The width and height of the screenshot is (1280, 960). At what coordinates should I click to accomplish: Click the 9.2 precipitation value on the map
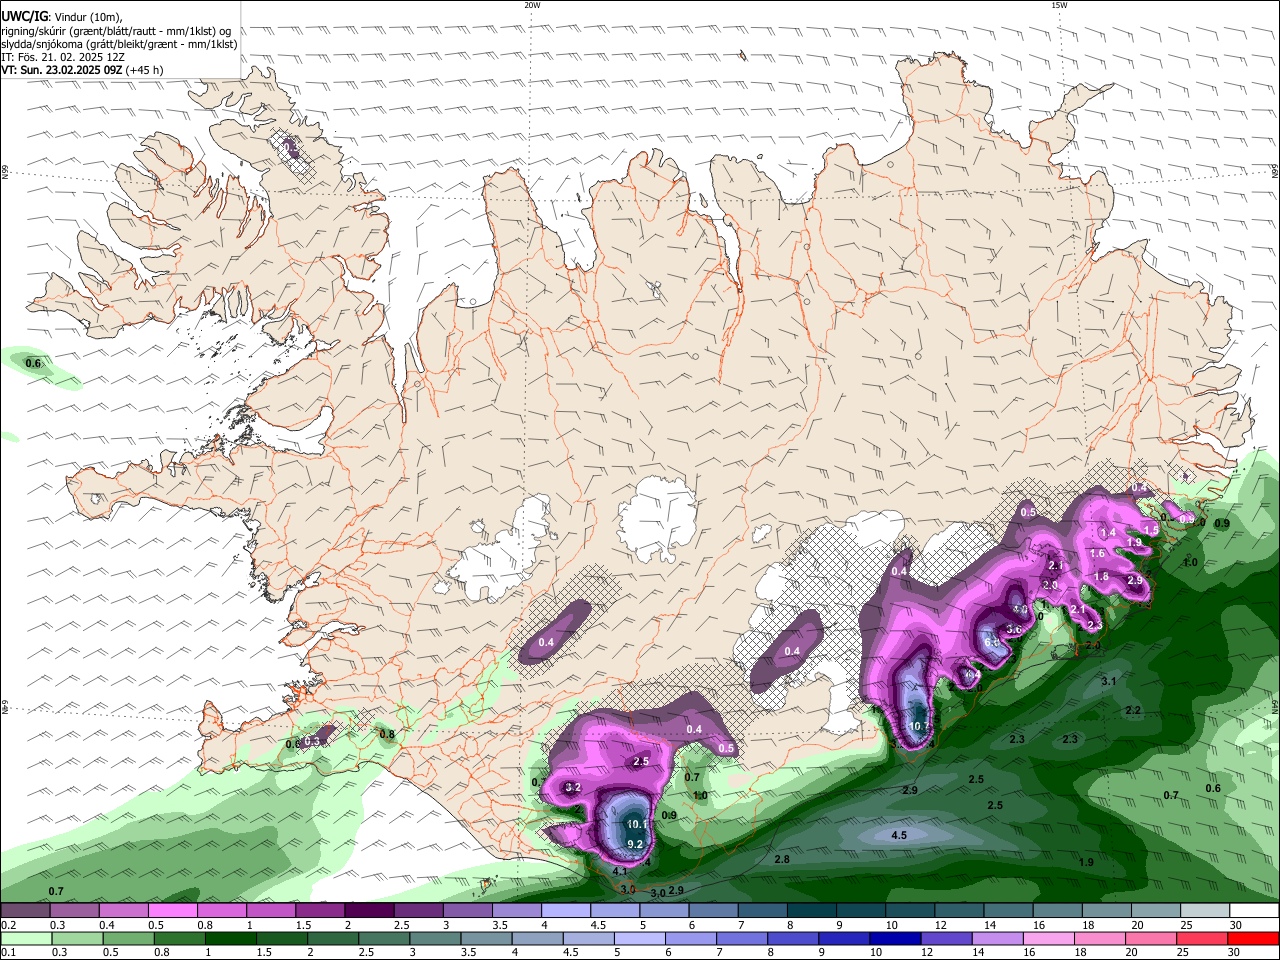pyautogui.click(x=634, y=844)
